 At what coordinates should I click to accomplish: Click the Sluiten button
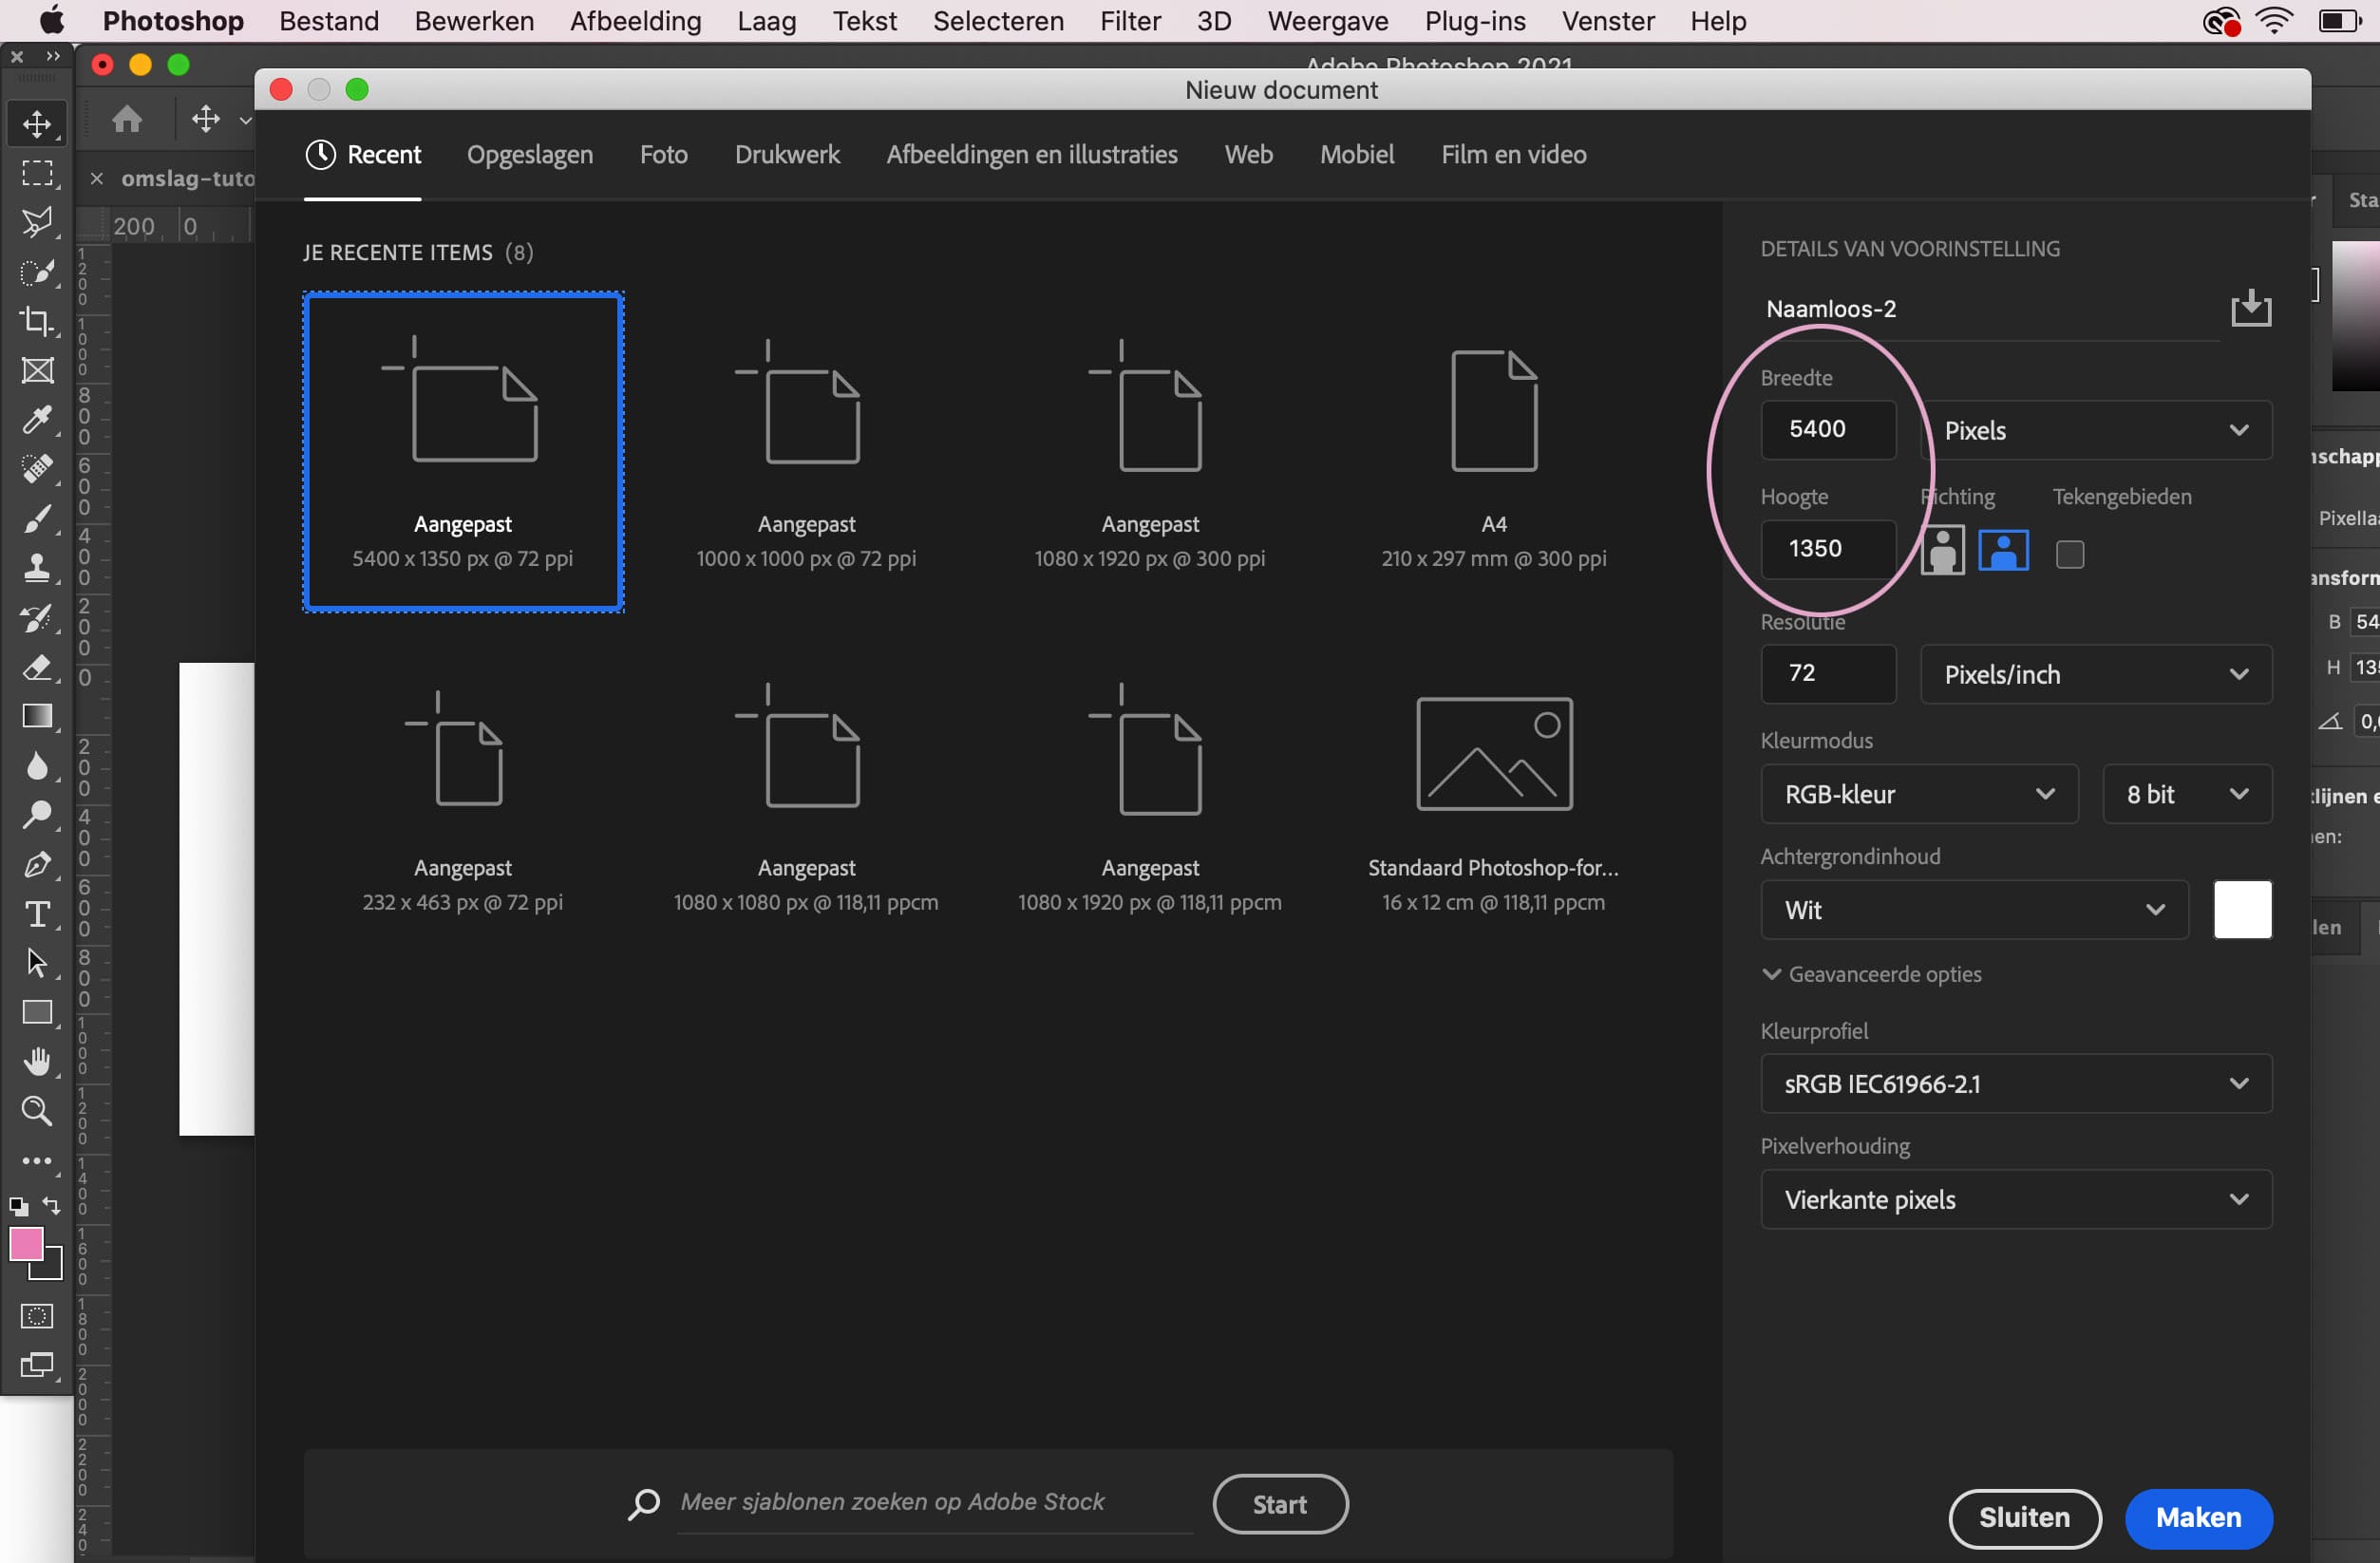2024,1517
